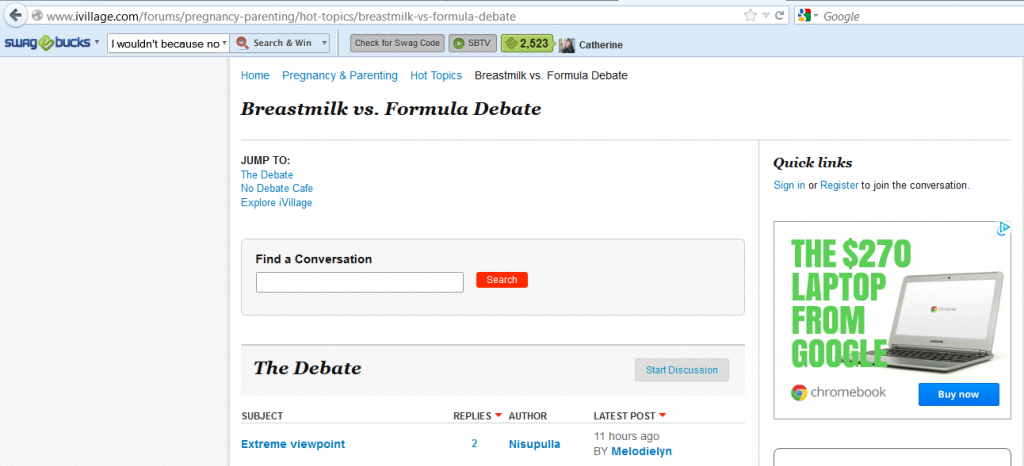Jump to The Debate link

[267, 175]
